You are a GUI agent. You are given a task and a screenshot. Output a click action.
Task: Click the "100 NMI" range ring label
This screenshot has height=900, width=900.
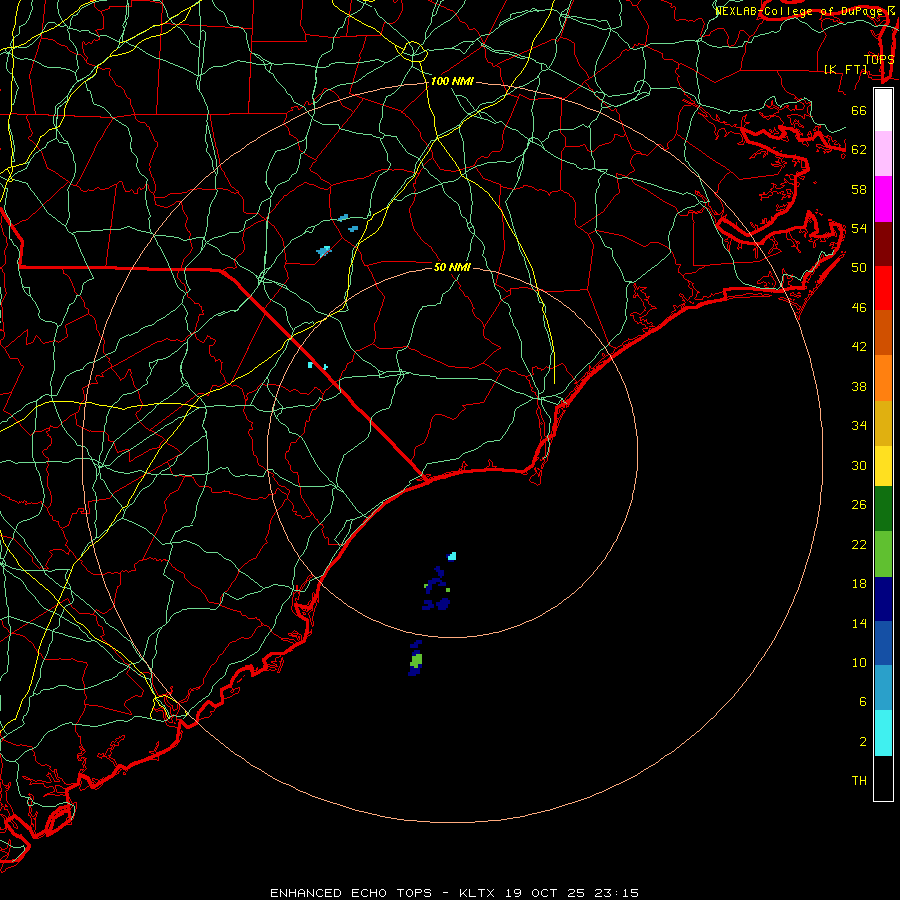(452, 82)
